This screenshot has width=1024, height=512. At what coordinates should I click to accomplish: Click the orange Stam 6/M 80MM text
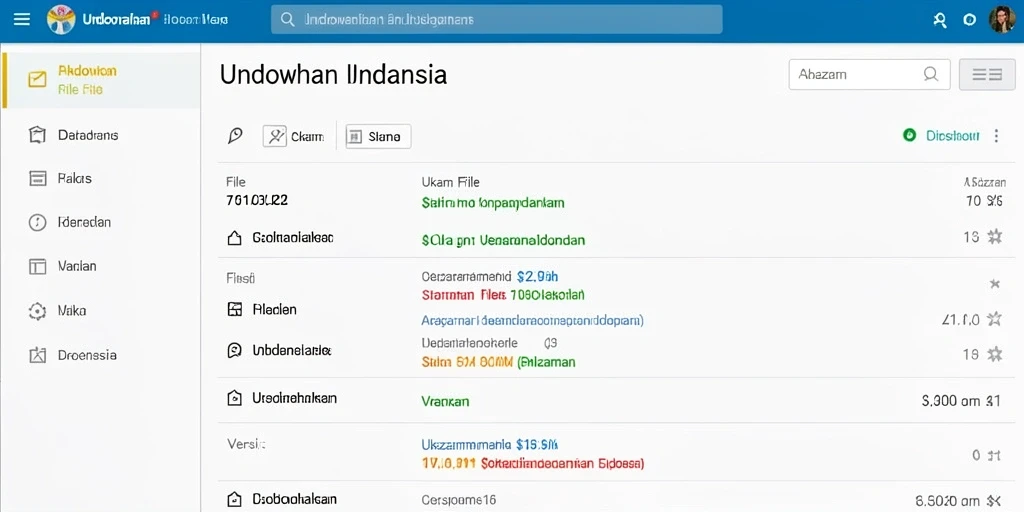tap(468, 362)
